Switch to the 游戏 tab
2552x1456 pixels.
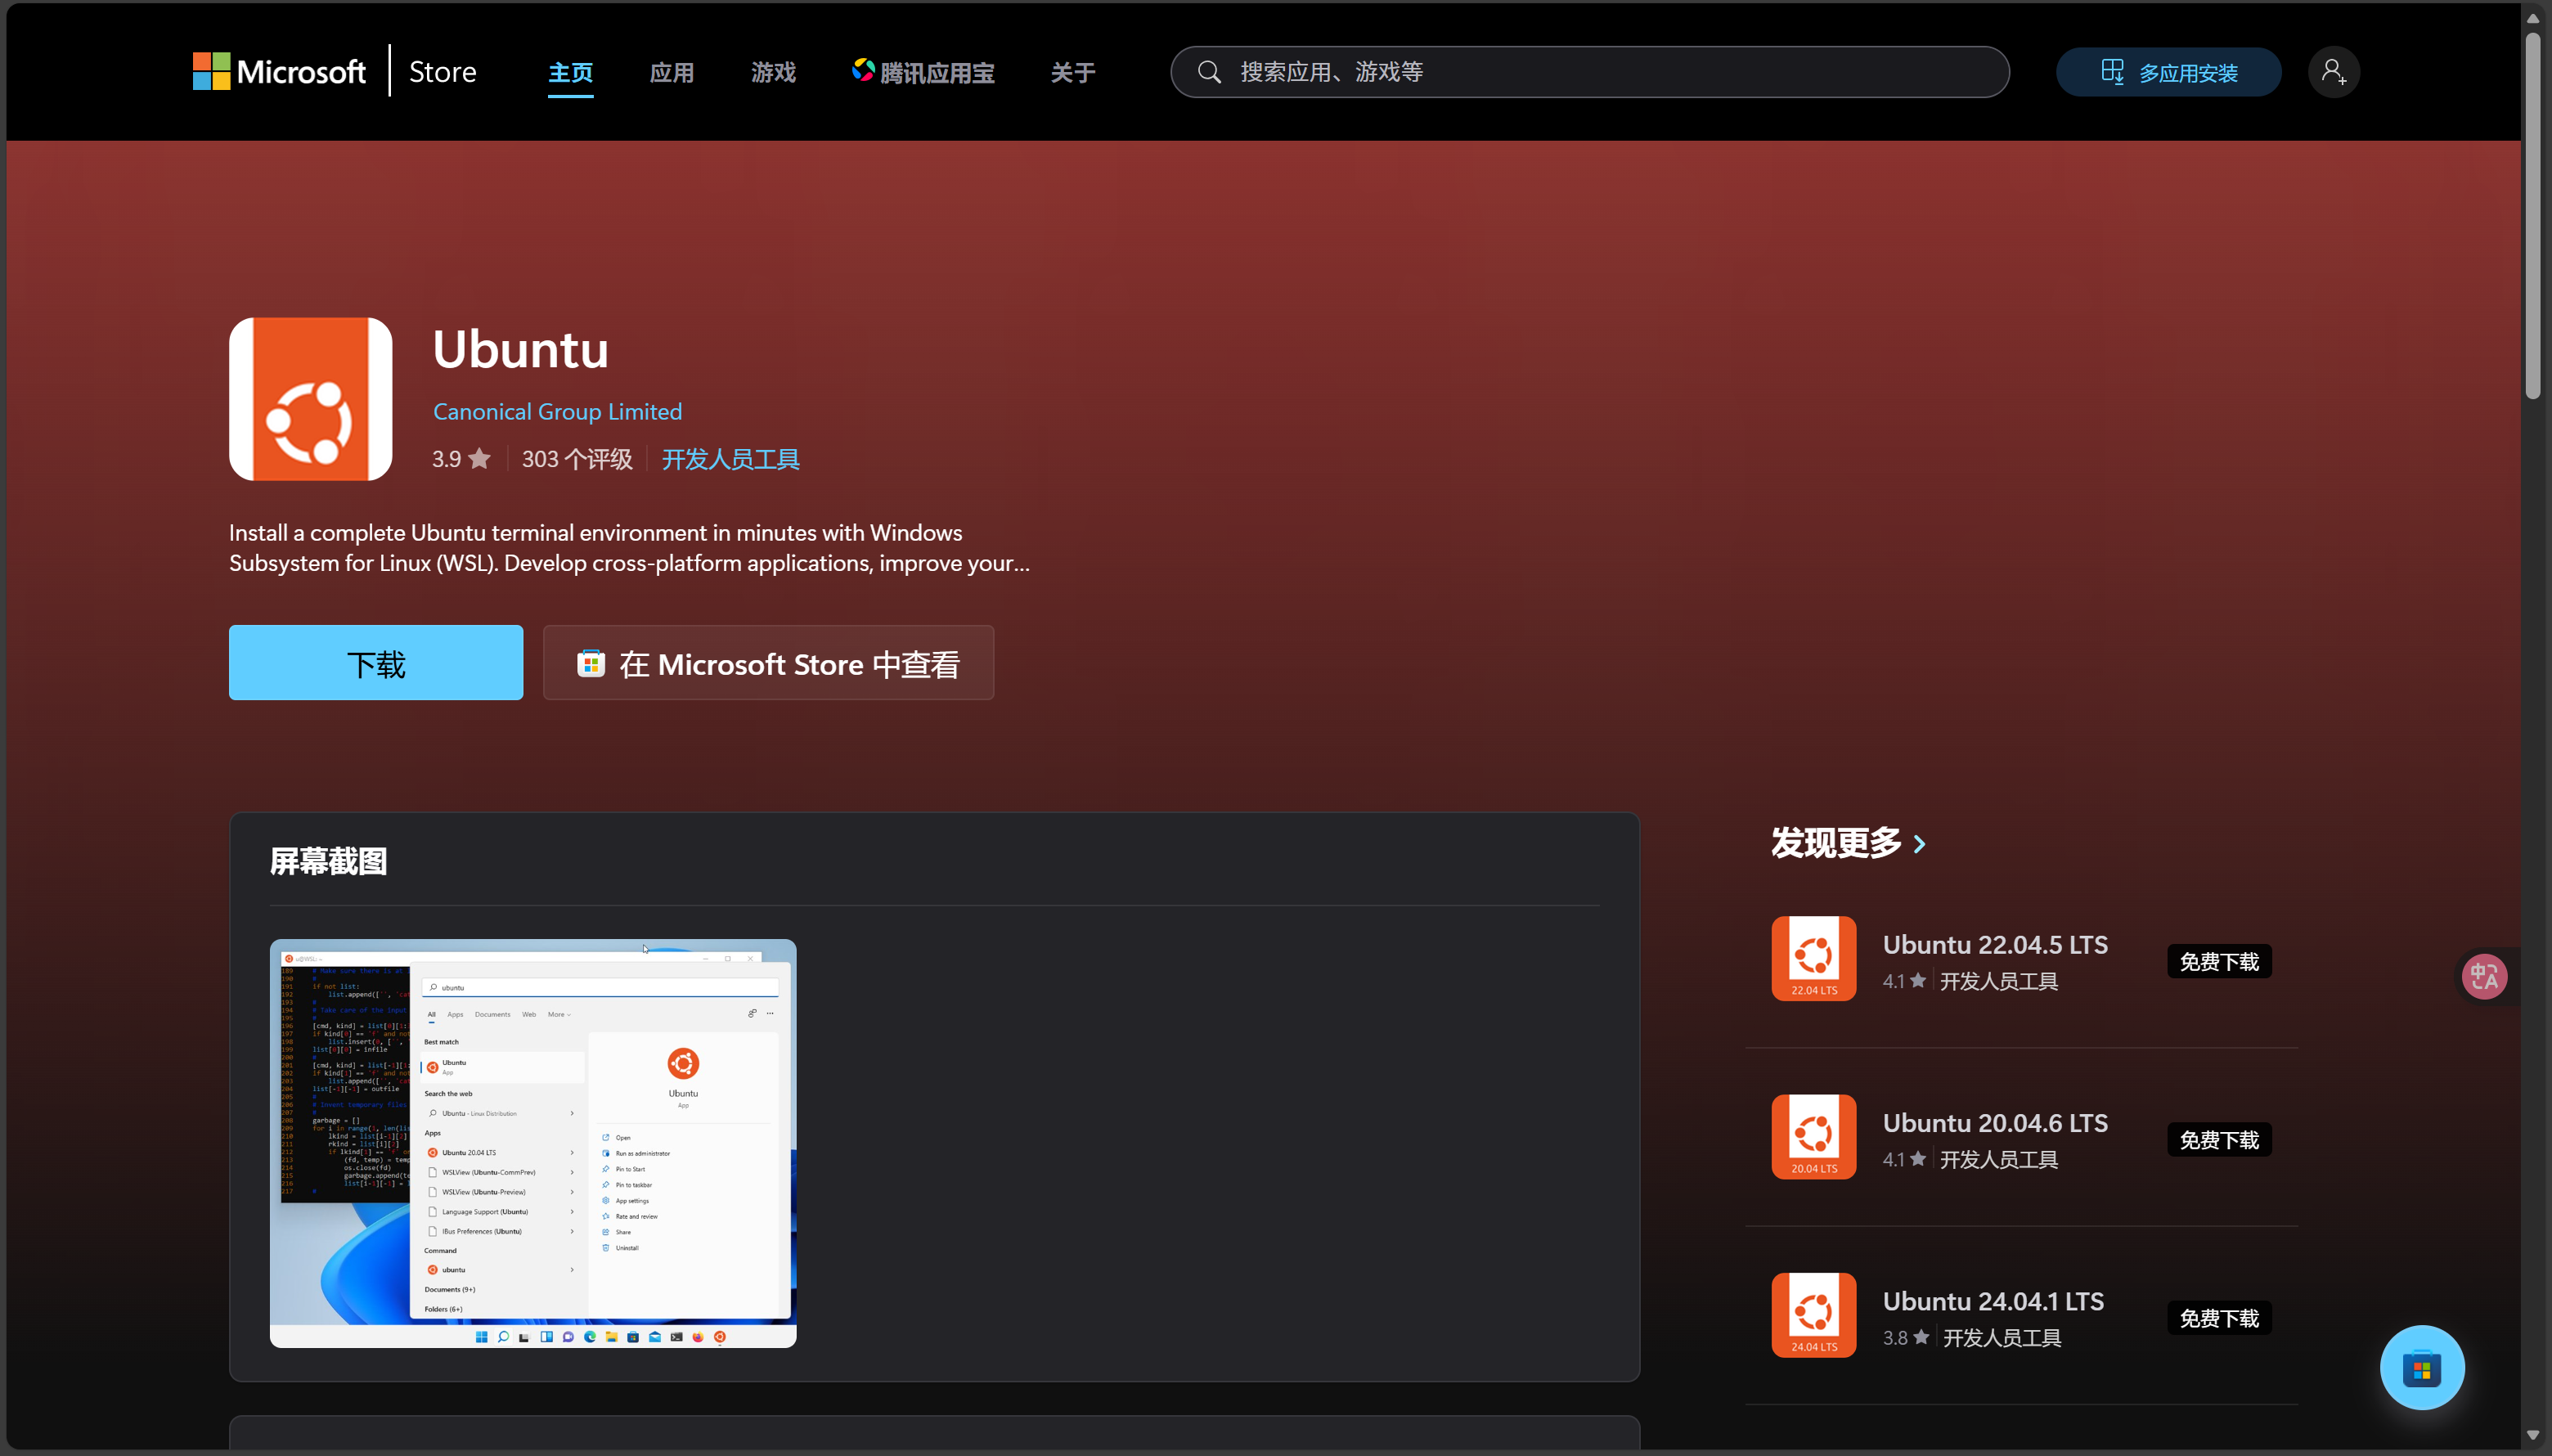773,73
